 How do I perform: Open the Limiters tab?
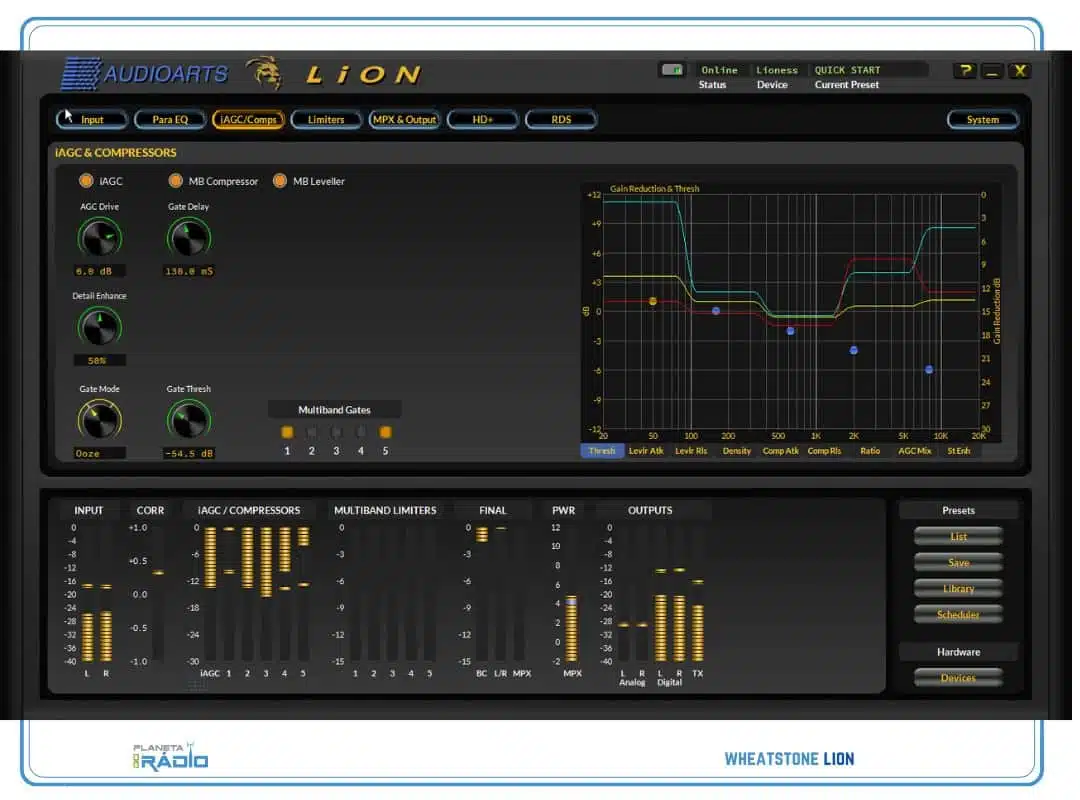pyautogui.click(x=326, y=119)
